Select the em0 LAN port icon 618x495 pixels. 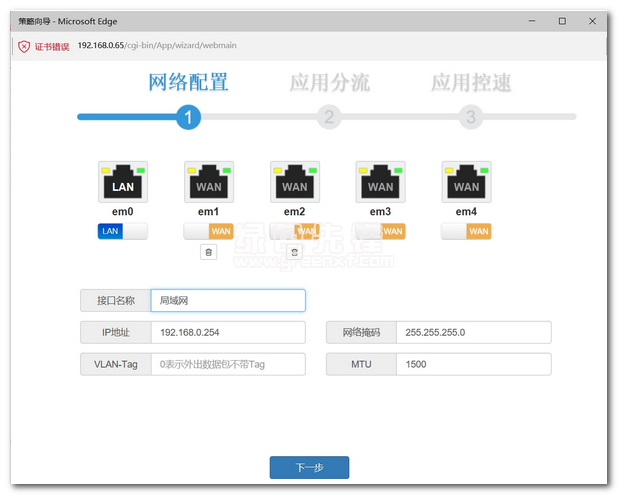[x=123, y=182]
